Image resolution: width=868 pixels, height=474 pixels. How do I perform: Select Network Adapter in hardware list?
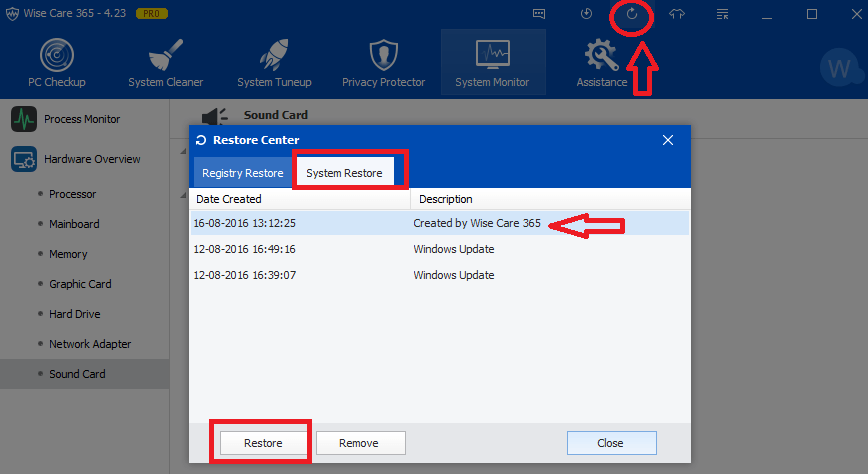[90, 344]
